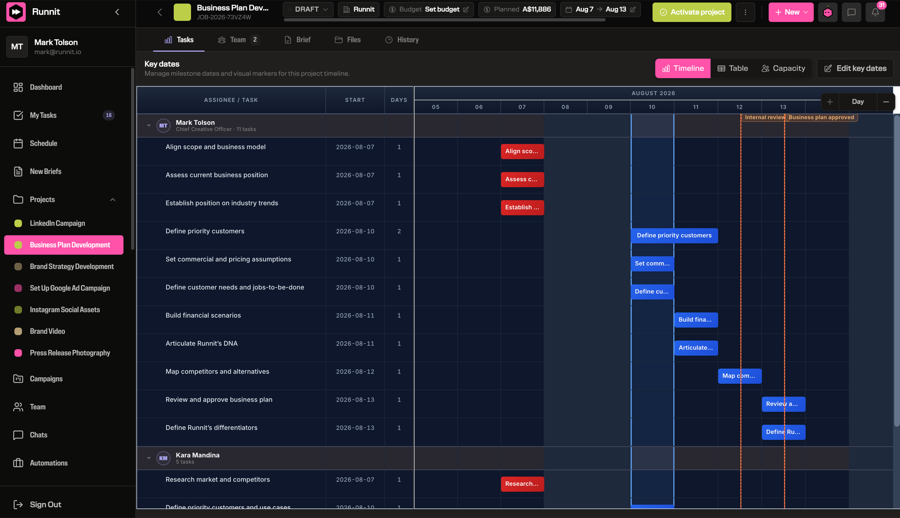Screen dimensions: 900x518
Task: Open Campaigns from the sidebar
Action: click(x=46, y=379)
